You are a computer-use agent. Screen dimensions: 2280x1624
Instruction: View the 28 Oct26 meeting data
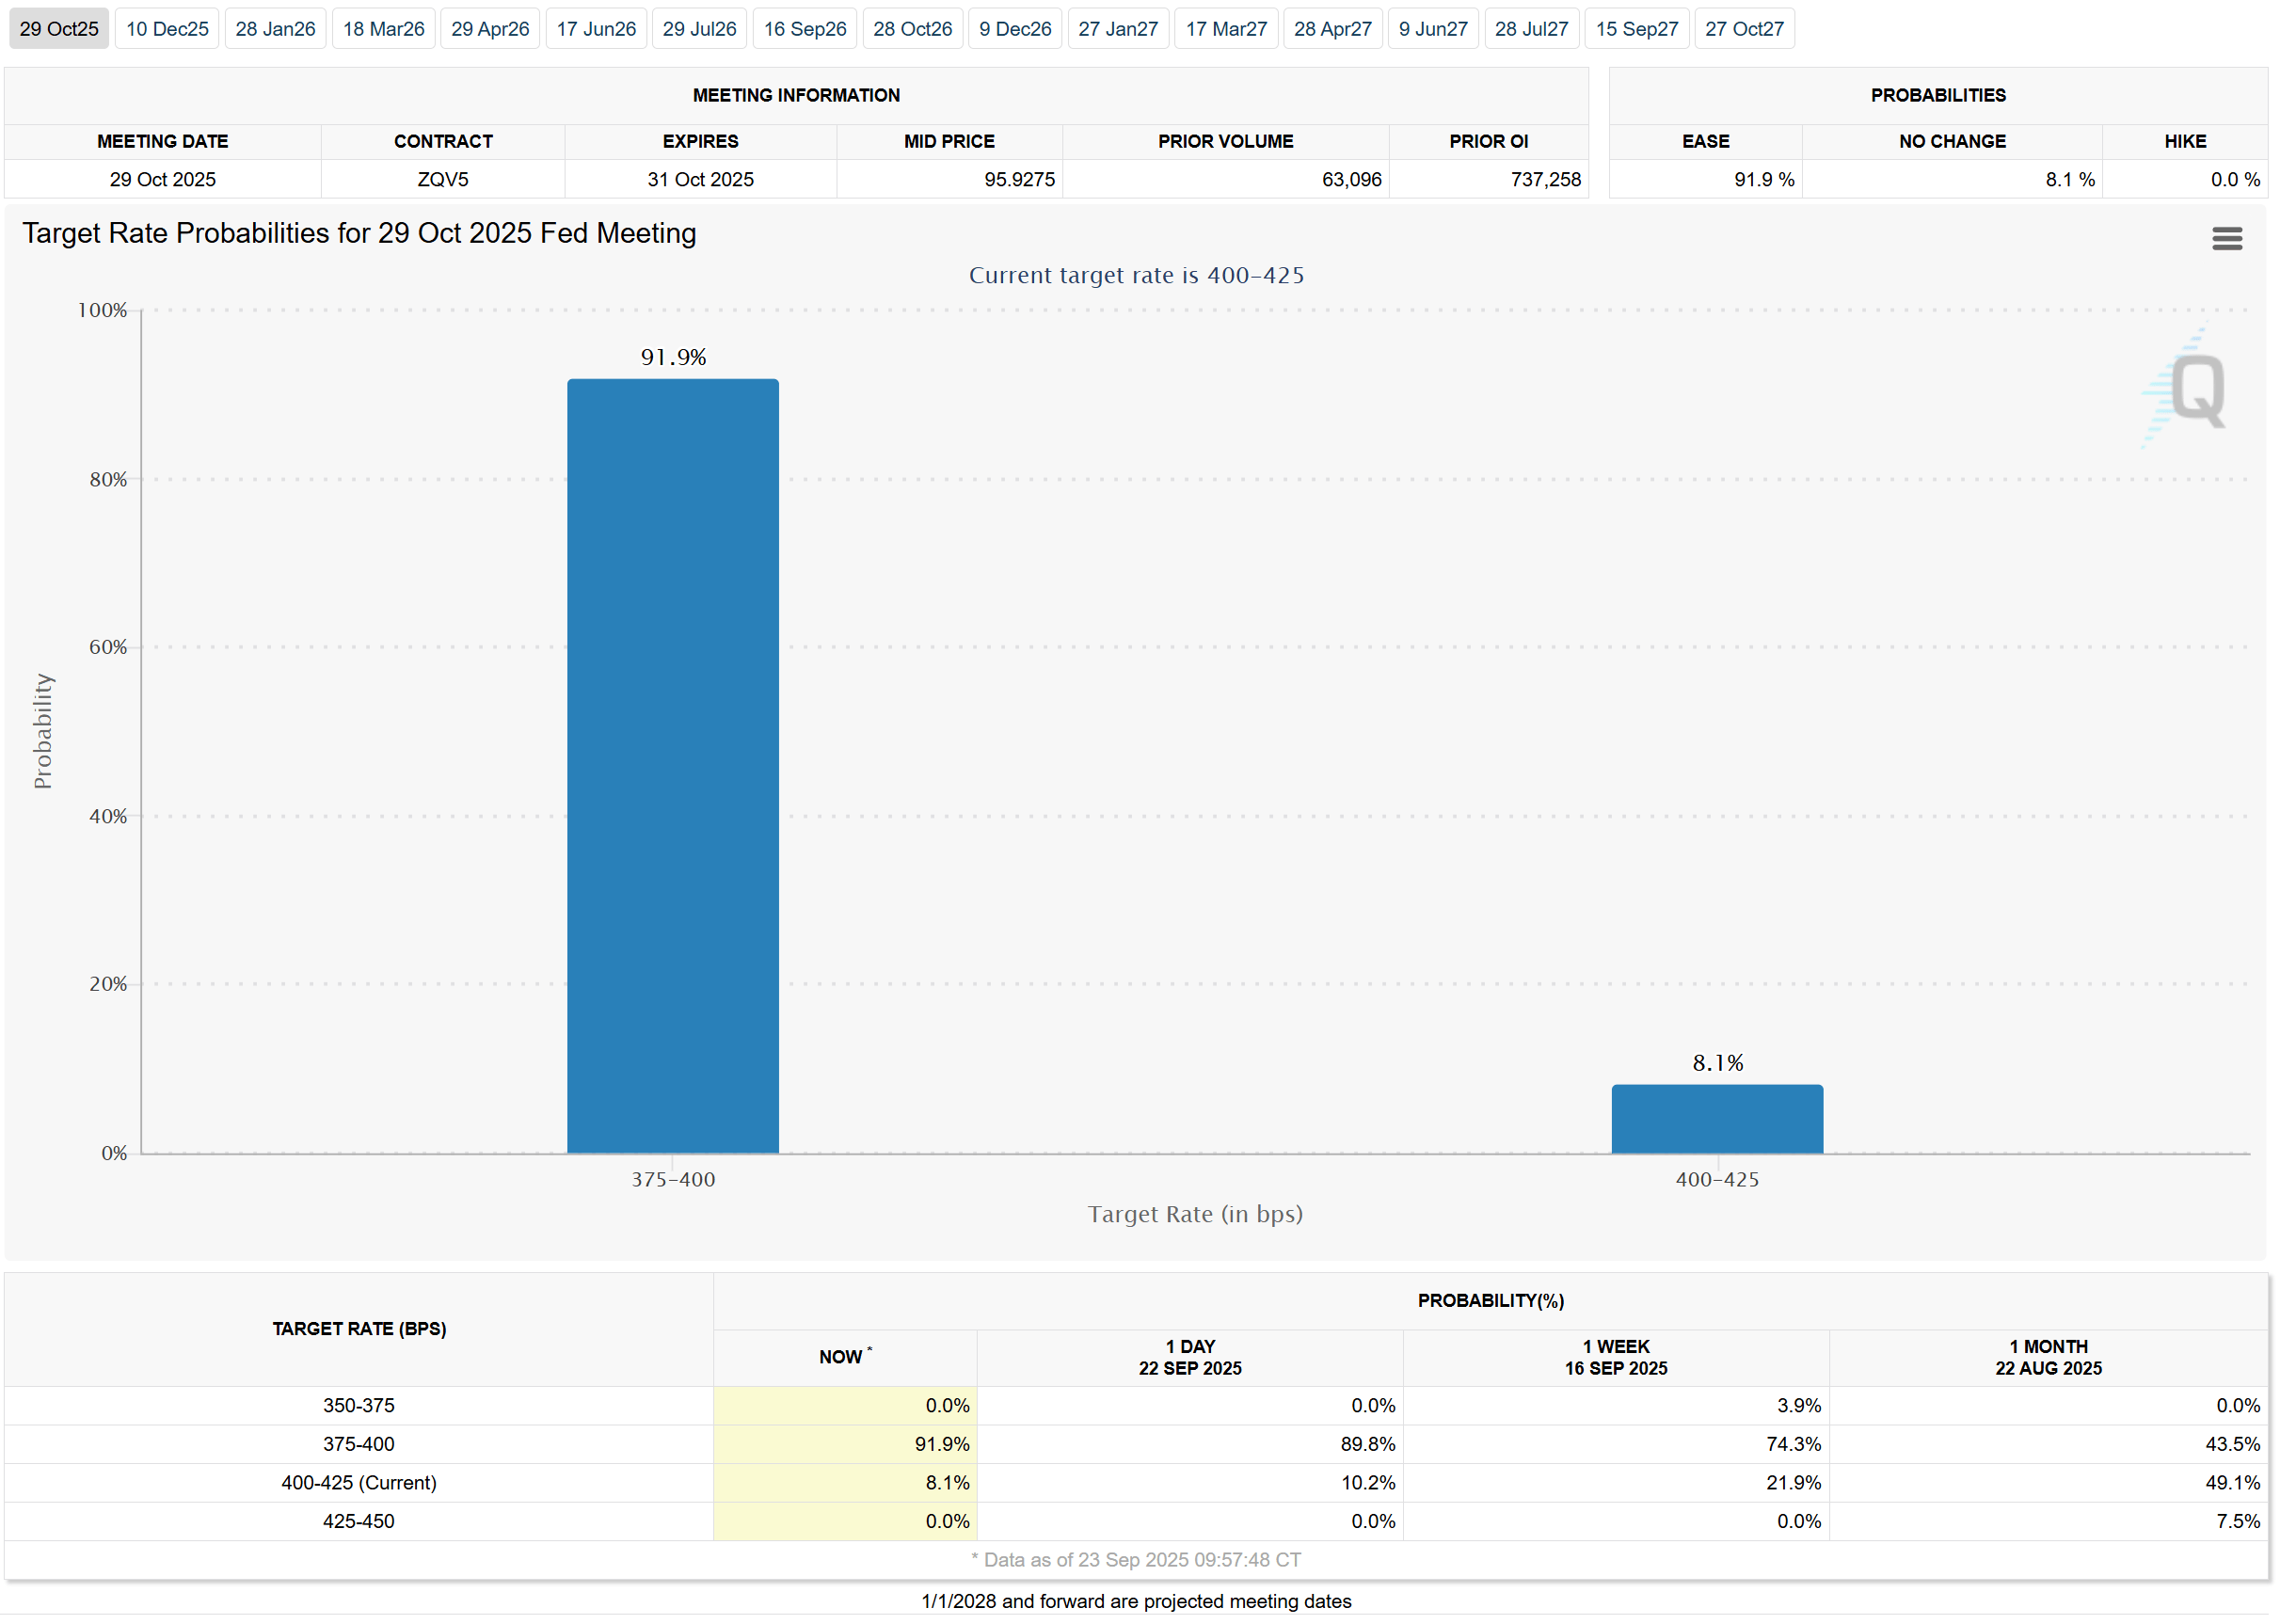click(912, 28)
